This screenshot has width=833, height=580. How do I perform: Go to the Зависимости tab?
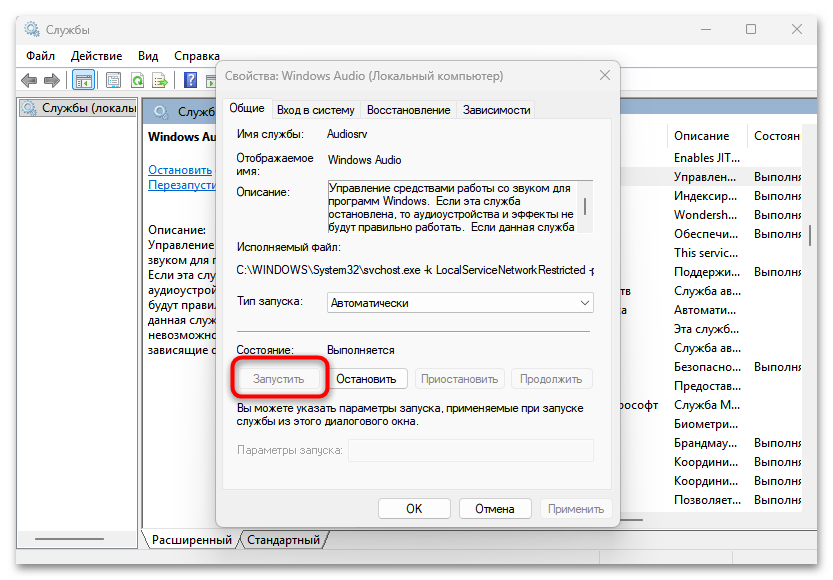496,110
